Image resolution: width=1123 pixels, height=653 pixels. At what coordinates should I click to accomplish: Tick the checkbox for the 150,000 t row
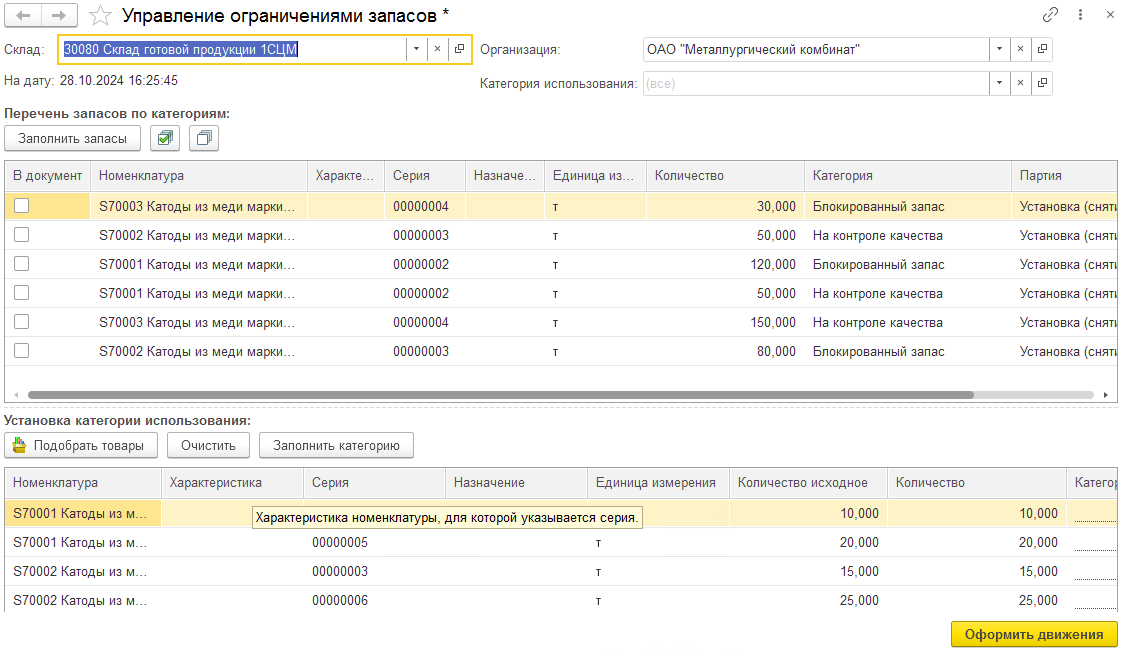pyautogui.click(x=21, y=322)
